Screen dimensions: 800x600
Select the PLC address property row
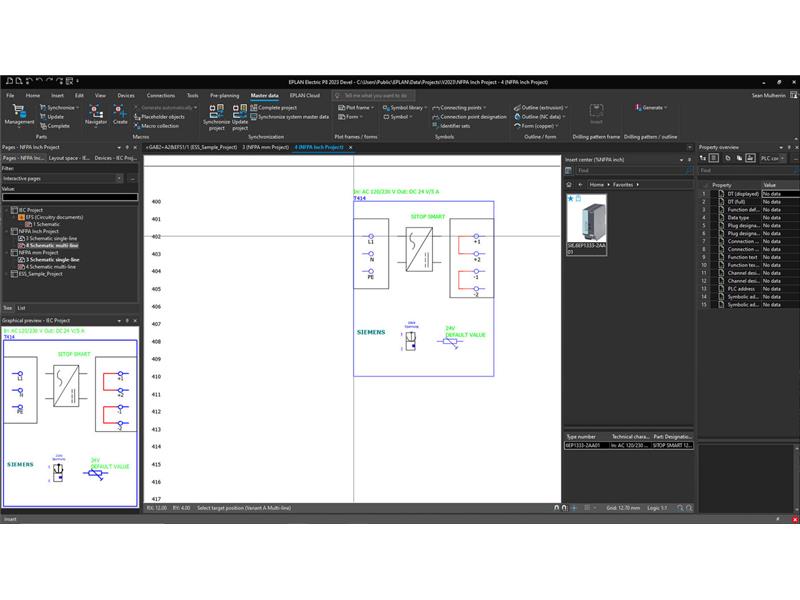pos(748,289)
